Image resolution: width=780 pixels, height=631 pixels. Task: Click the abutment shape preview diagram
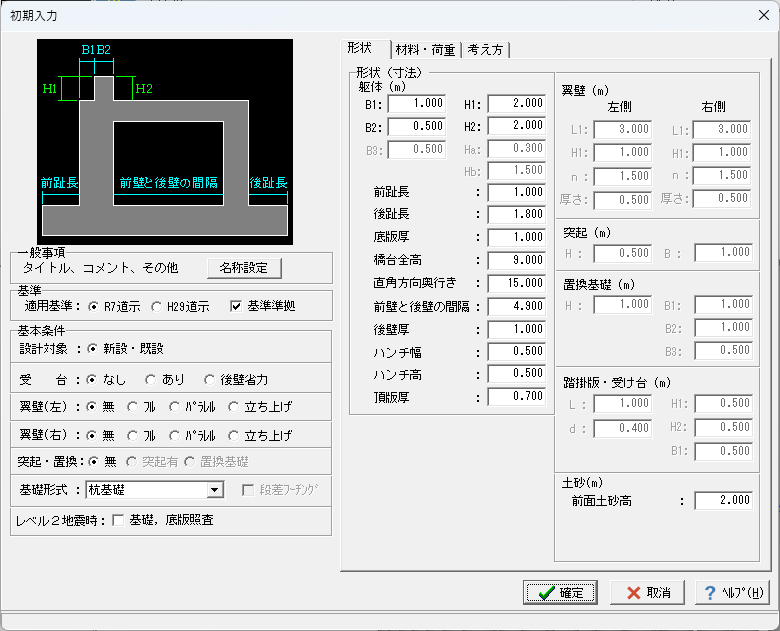click(x=165, y=142)
